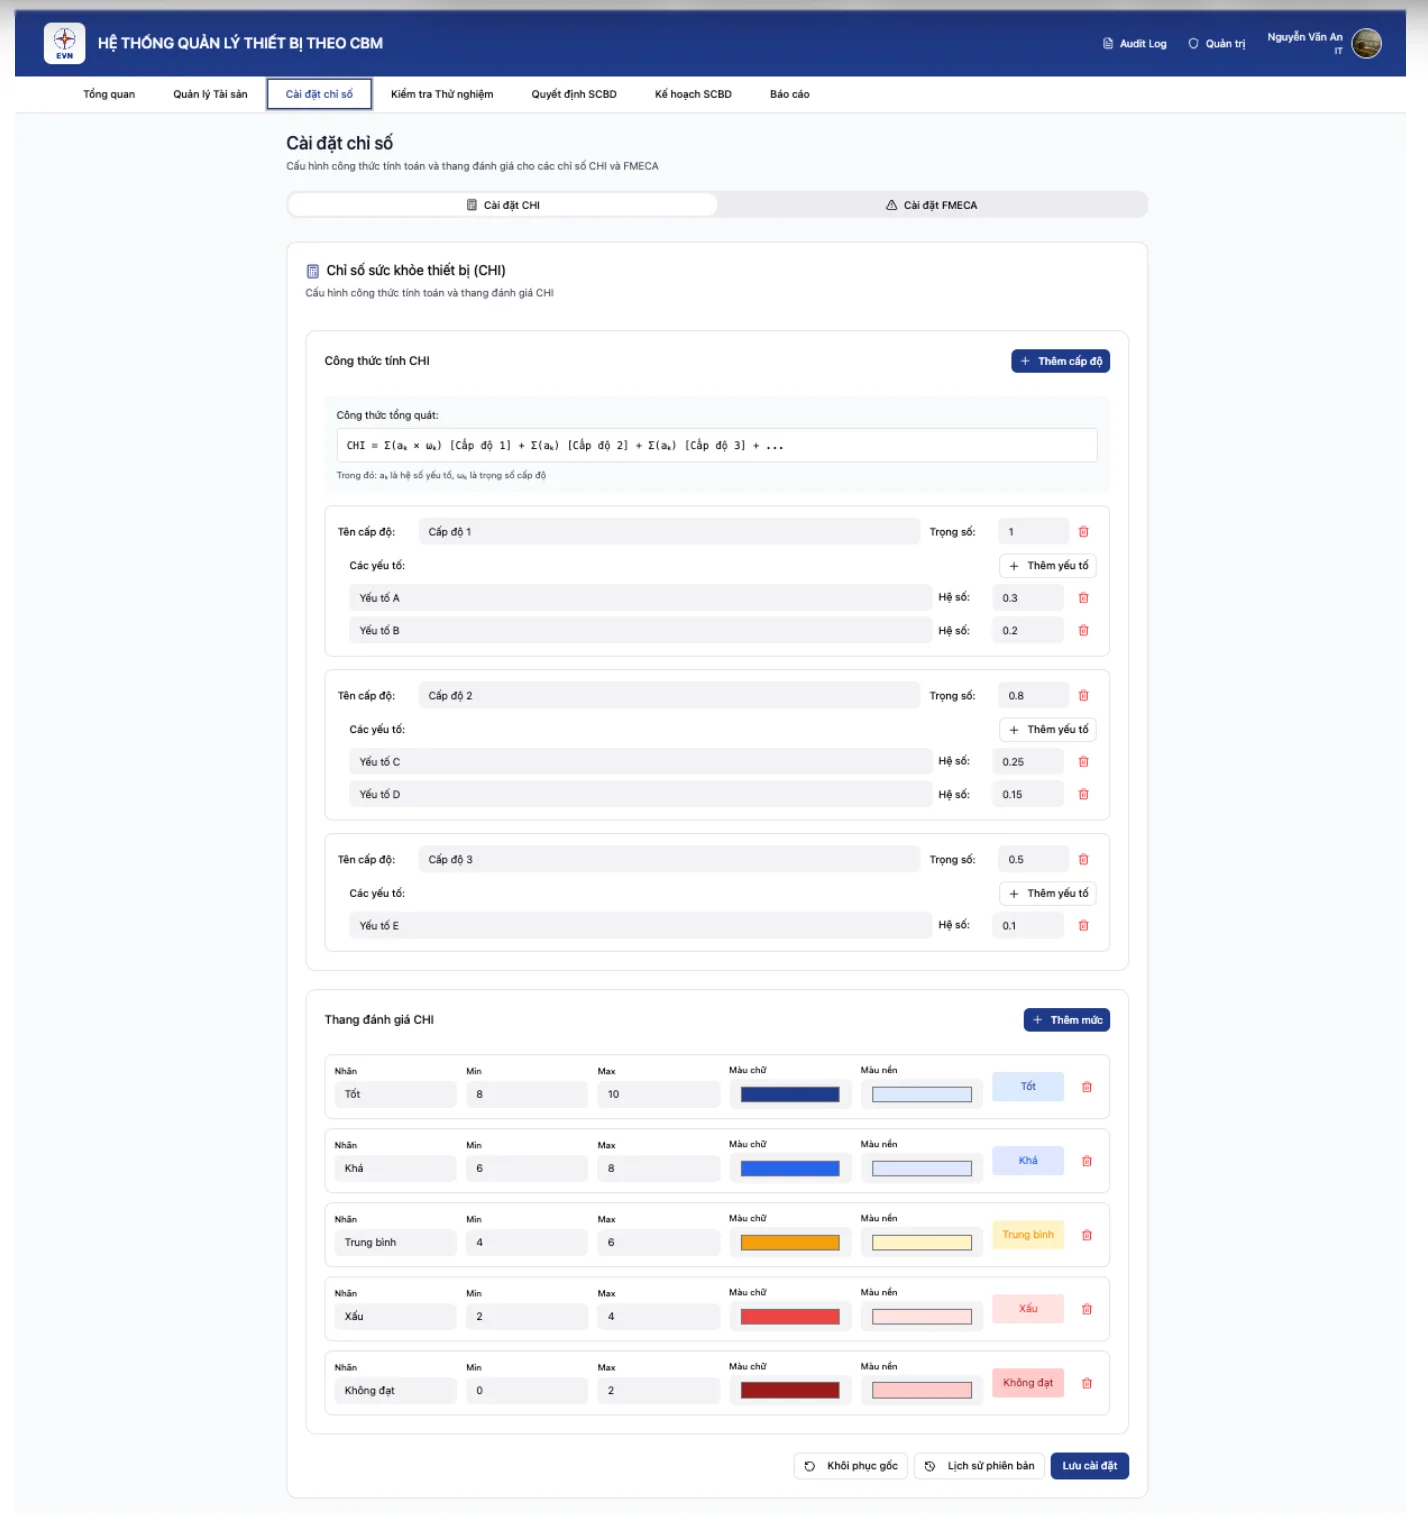
Task: Pick background color for Trung bình
Action: [922, 1243]
